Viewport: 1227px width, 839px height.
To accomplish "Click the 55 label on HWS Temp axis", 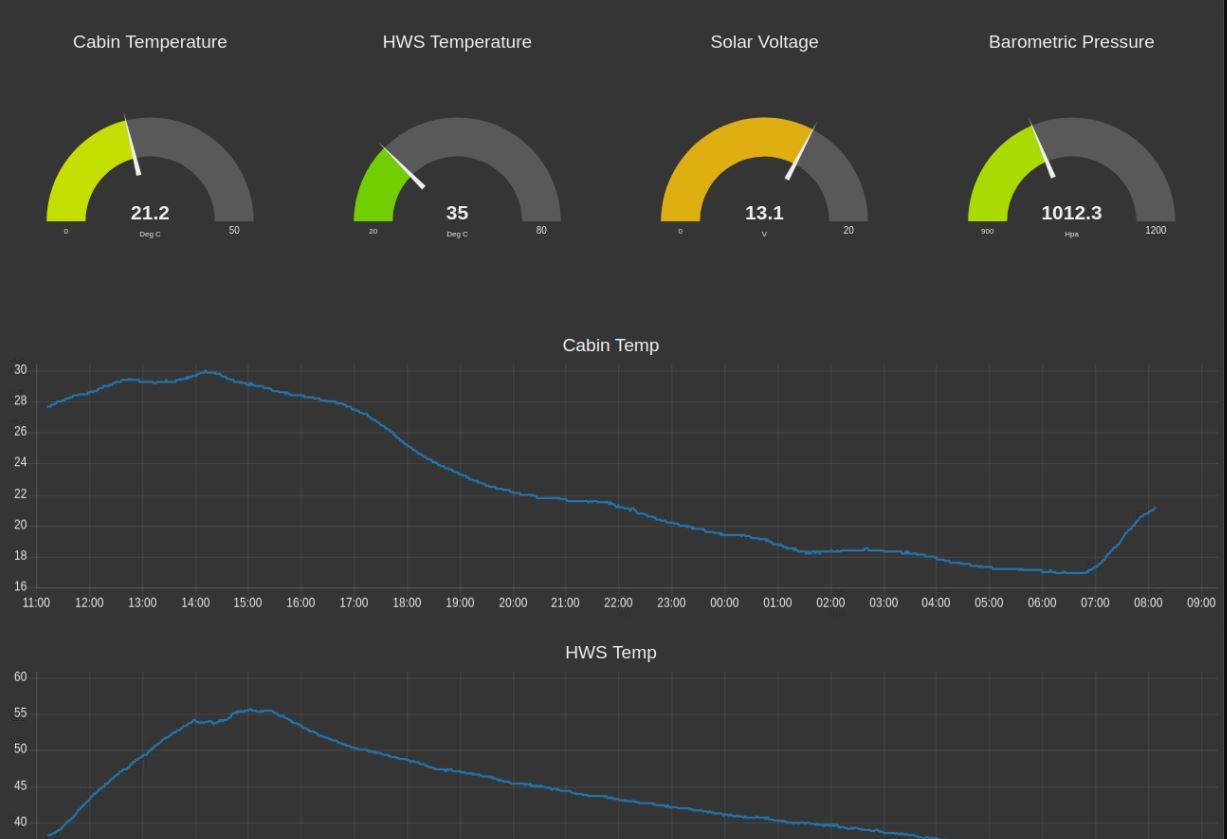I will [20, 713].
